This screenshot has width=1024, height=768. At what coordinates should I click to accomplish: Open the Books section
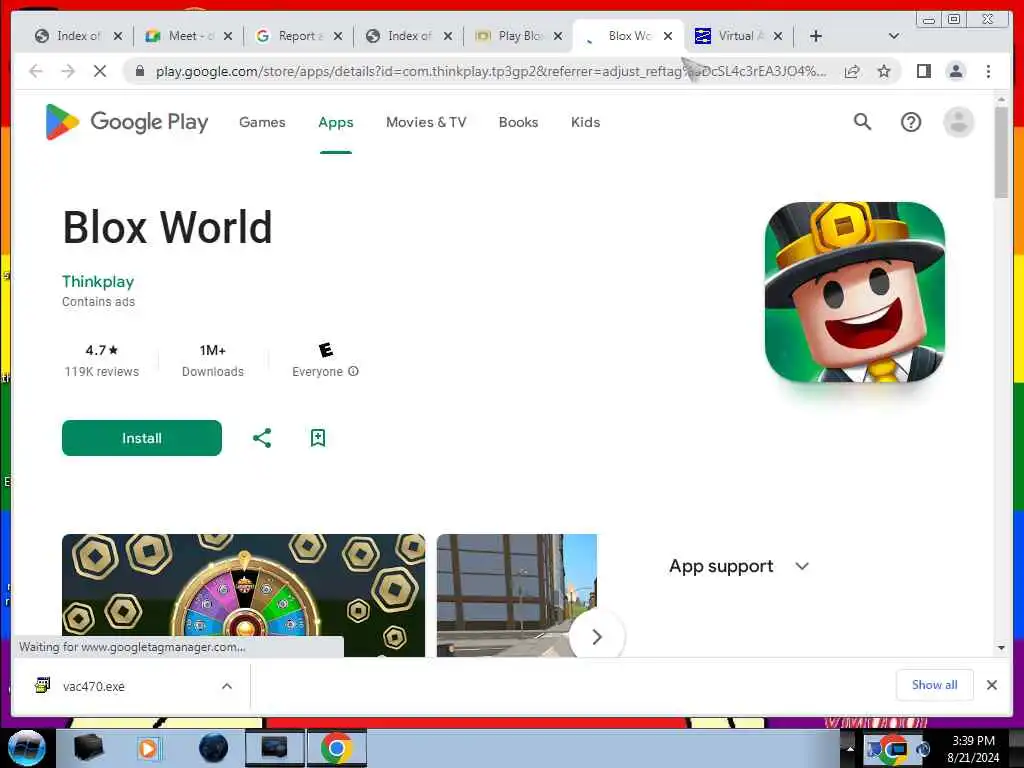[x=518, y=122]
